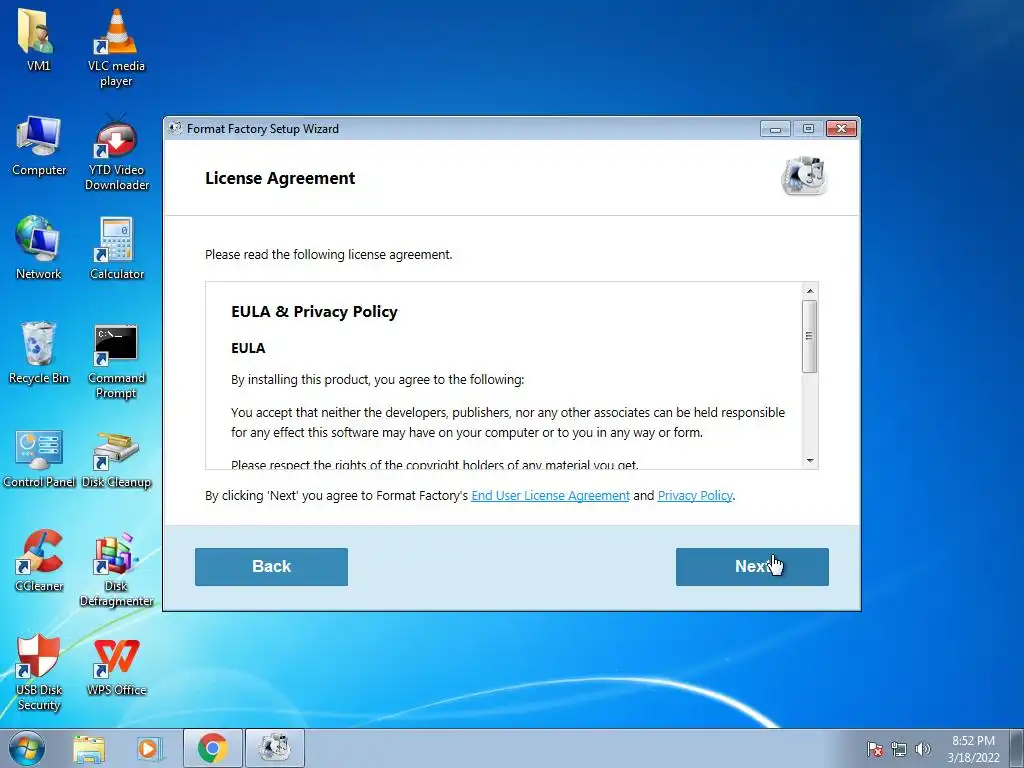Open USB Disk Security shortcut
1024x768 pixels.
coord(39,671)
